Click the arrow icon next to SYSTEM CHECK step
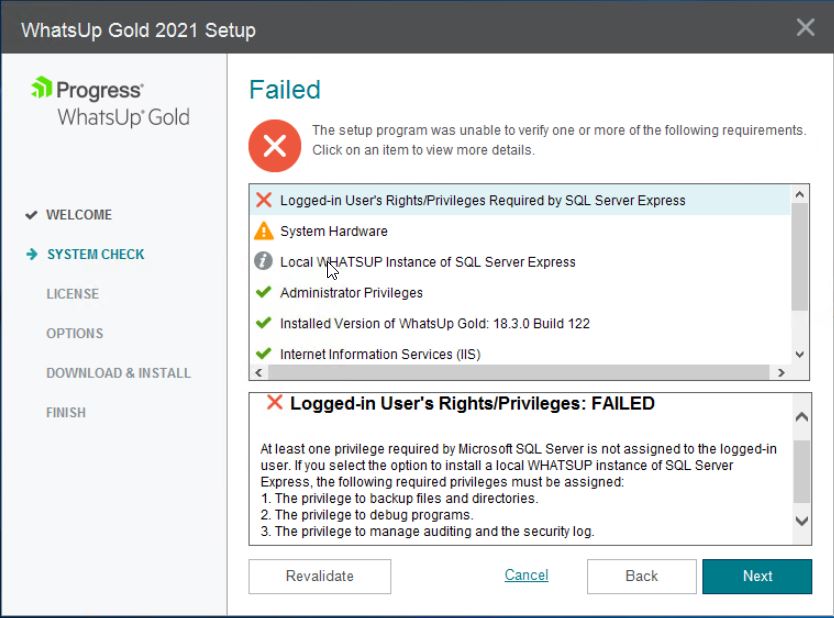This screenshot has width=834, height=618. (x=32, y=254)
